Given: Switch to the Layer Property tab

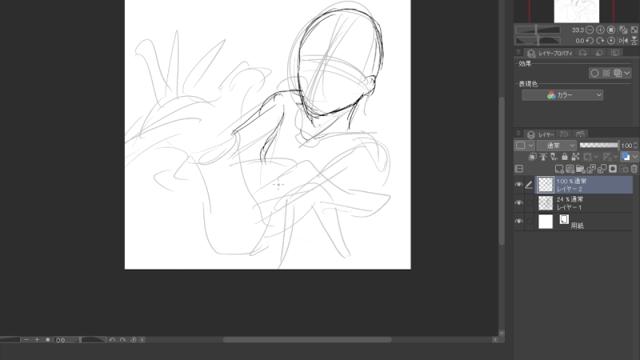Looking at the screenshot, I should (x=550, y=53).
